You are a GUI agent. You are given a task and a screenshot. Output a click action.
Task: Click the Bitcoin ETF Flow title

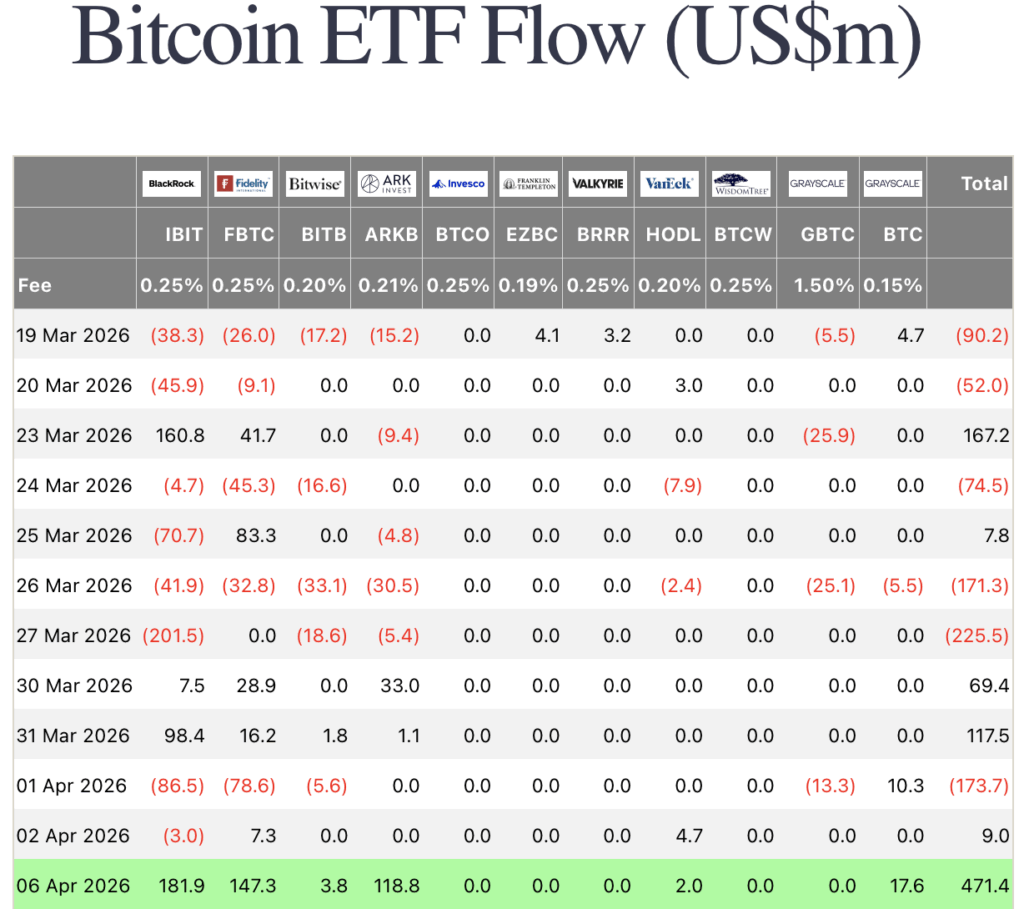coord(496,38)
